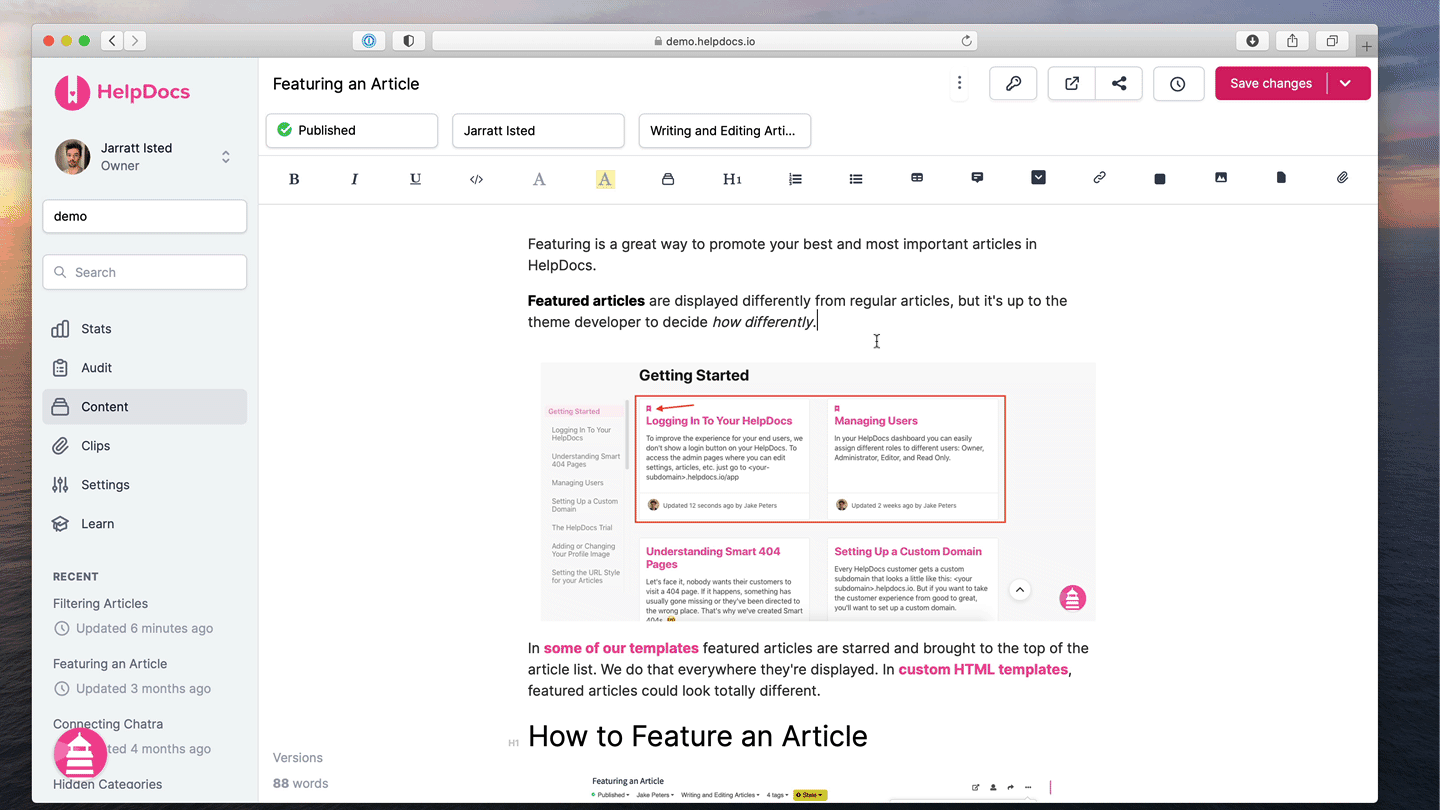The width and height of the screenshot is (1440, 810).
Task: Click the share article icon
Action: pyautogui.click(x=1119, y=84)
